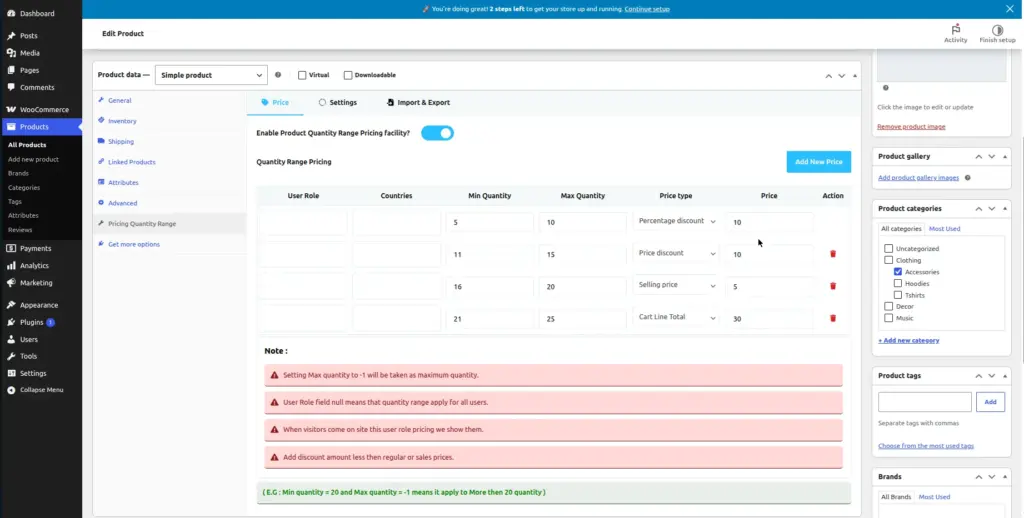1024x518 pixels.
Task: Click the product type help icon
Action: pos(278,75)
